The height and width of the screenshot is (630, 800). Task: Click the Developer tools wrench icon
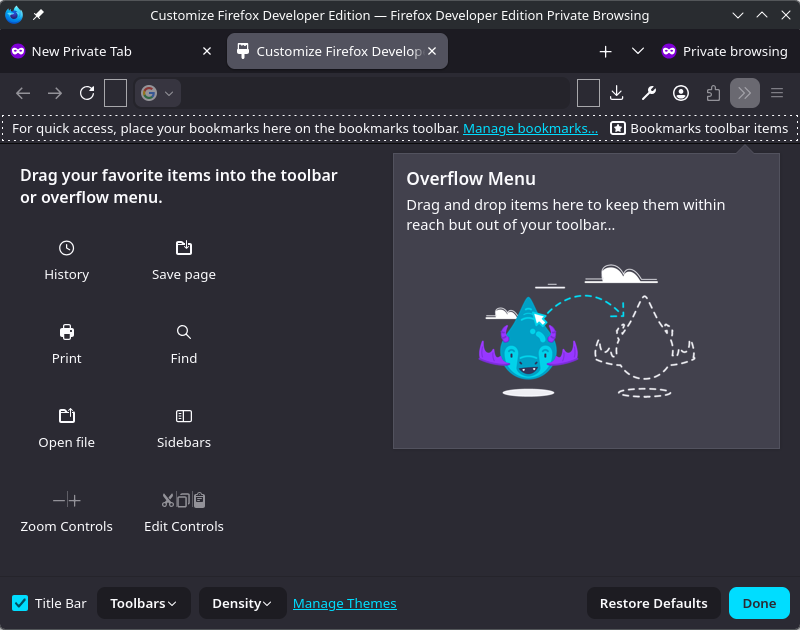tap(649, 93)
